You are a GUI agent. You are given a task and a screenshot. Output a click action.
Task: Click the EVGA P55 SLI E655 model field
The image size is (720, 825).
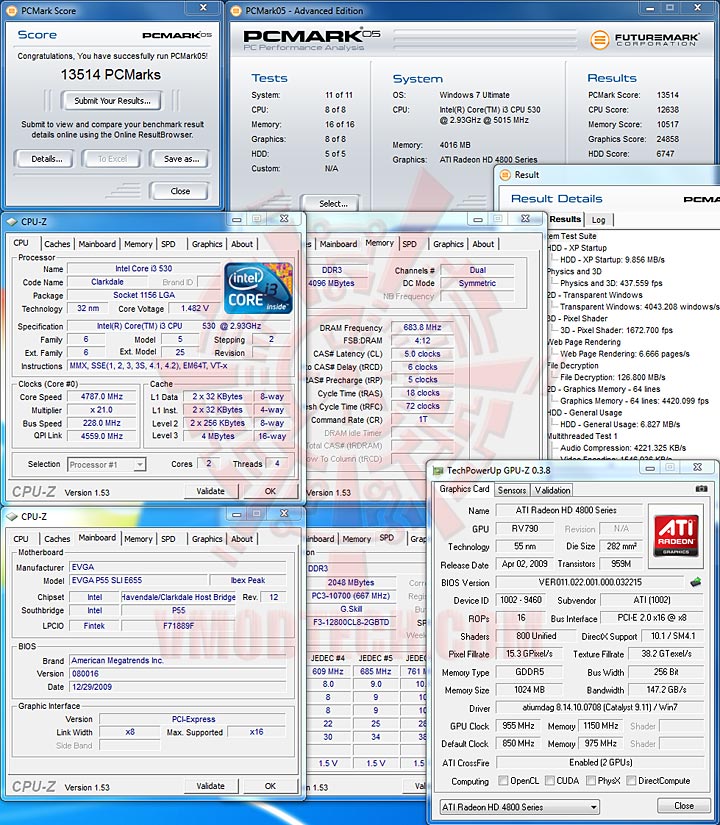[x=138, y=580]
